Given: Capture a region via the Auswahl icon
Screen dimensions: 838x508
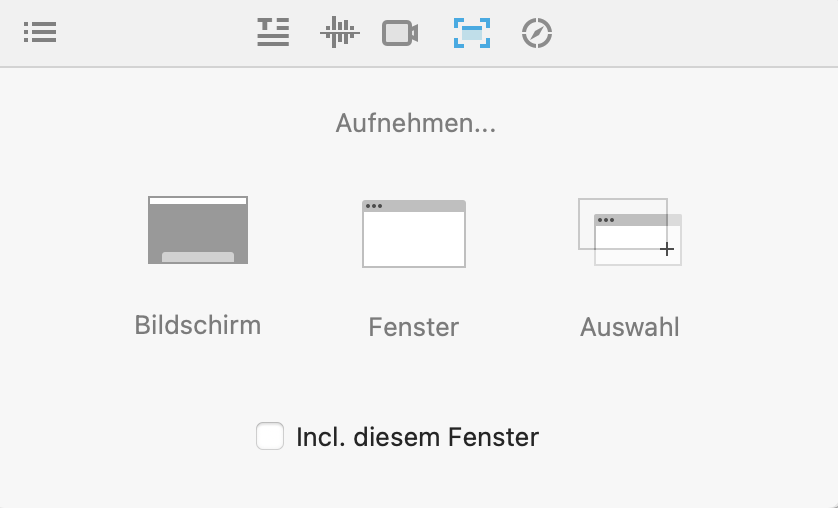Looking at the screenshot, I should click(x=630, y=231).
